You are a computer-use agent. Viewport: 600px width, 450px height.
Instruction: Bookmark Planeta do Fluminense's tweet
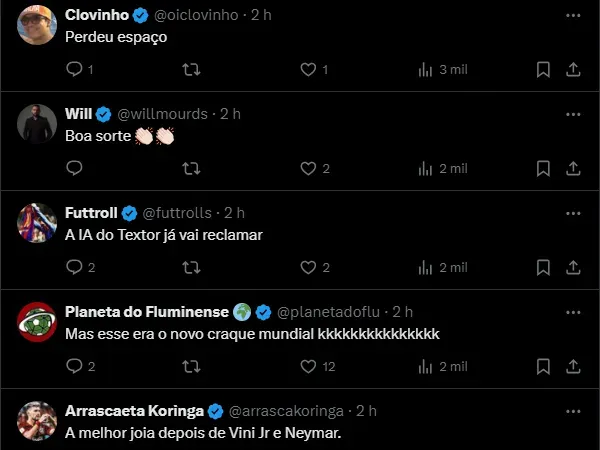(x=543, y=366)
